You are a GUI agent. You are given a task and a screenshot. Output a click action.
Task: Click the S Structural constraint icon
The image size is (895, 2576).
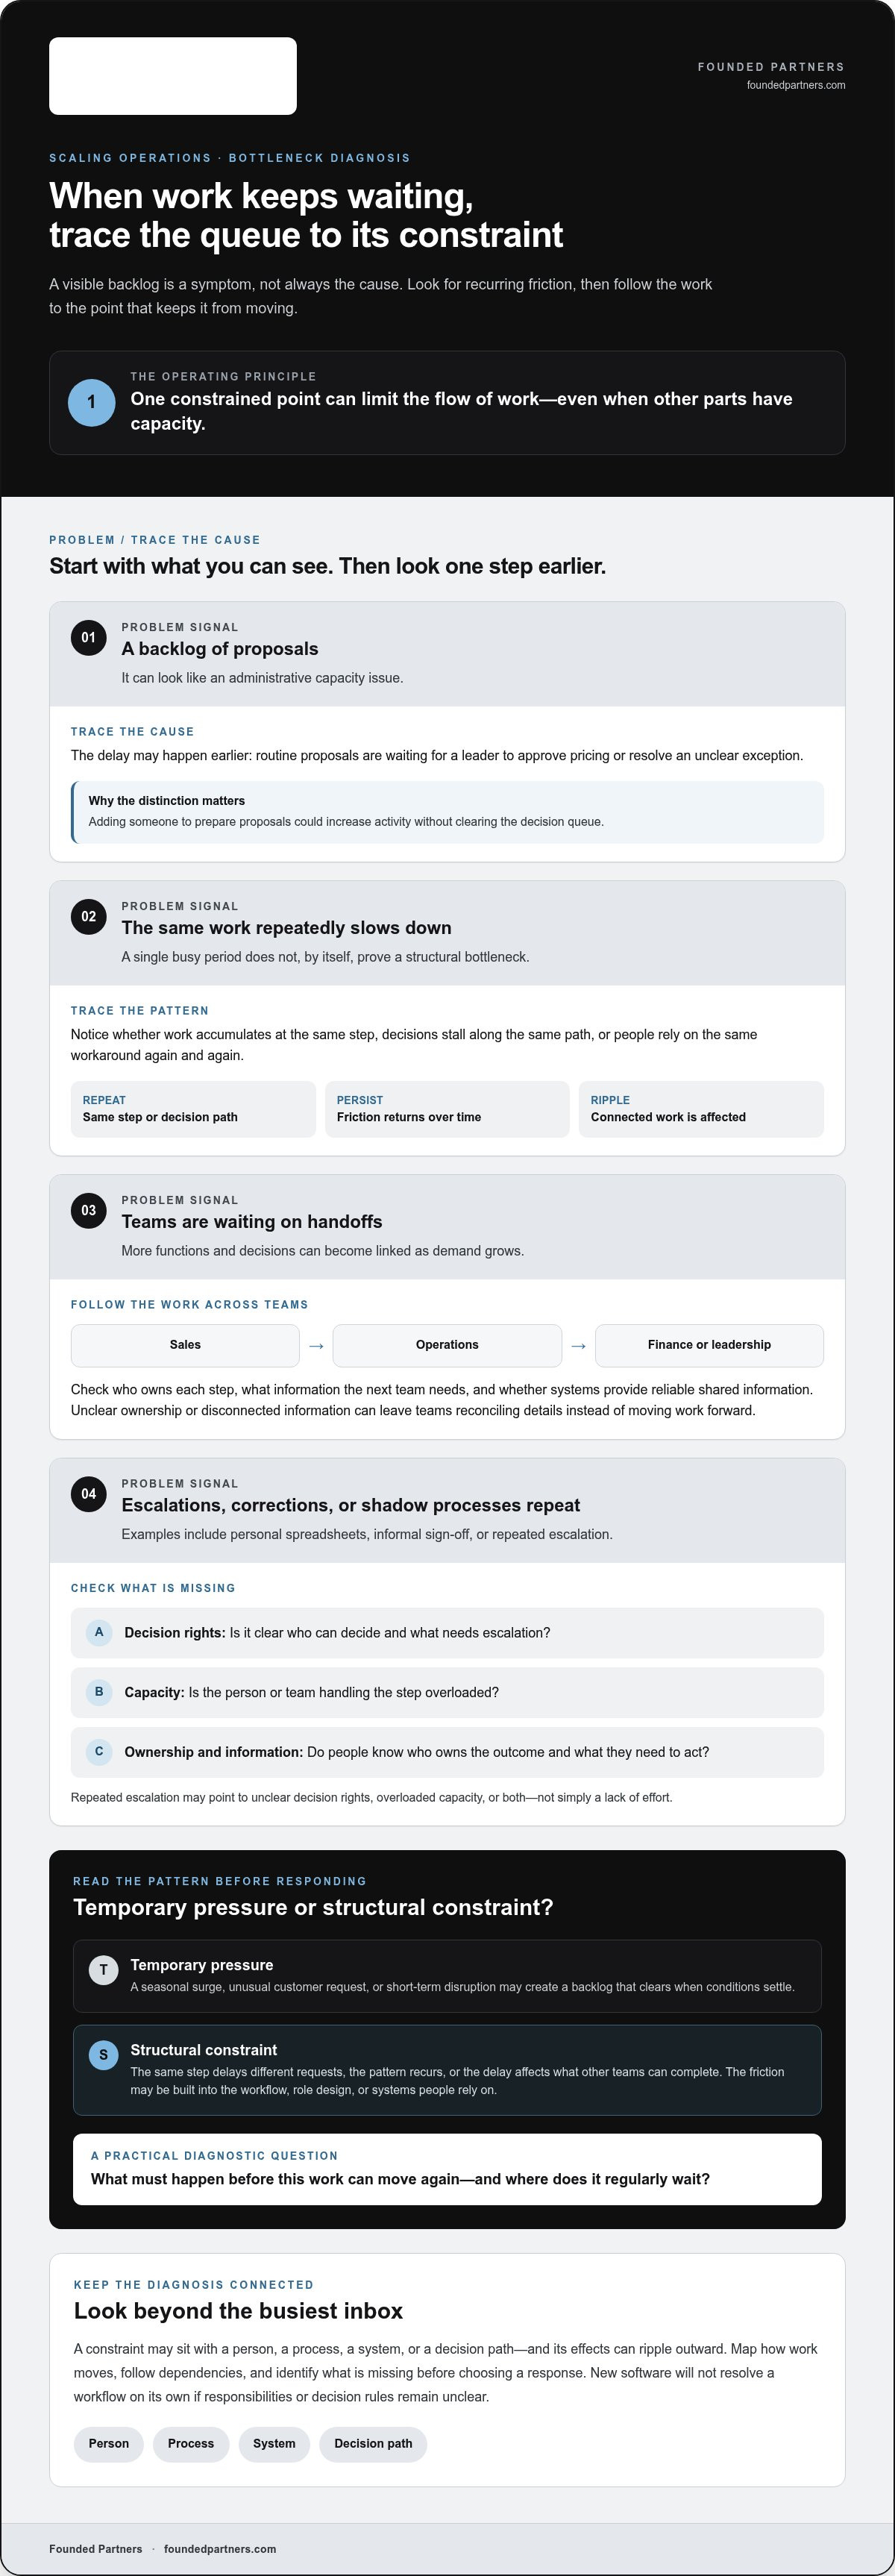point(103,2054)
